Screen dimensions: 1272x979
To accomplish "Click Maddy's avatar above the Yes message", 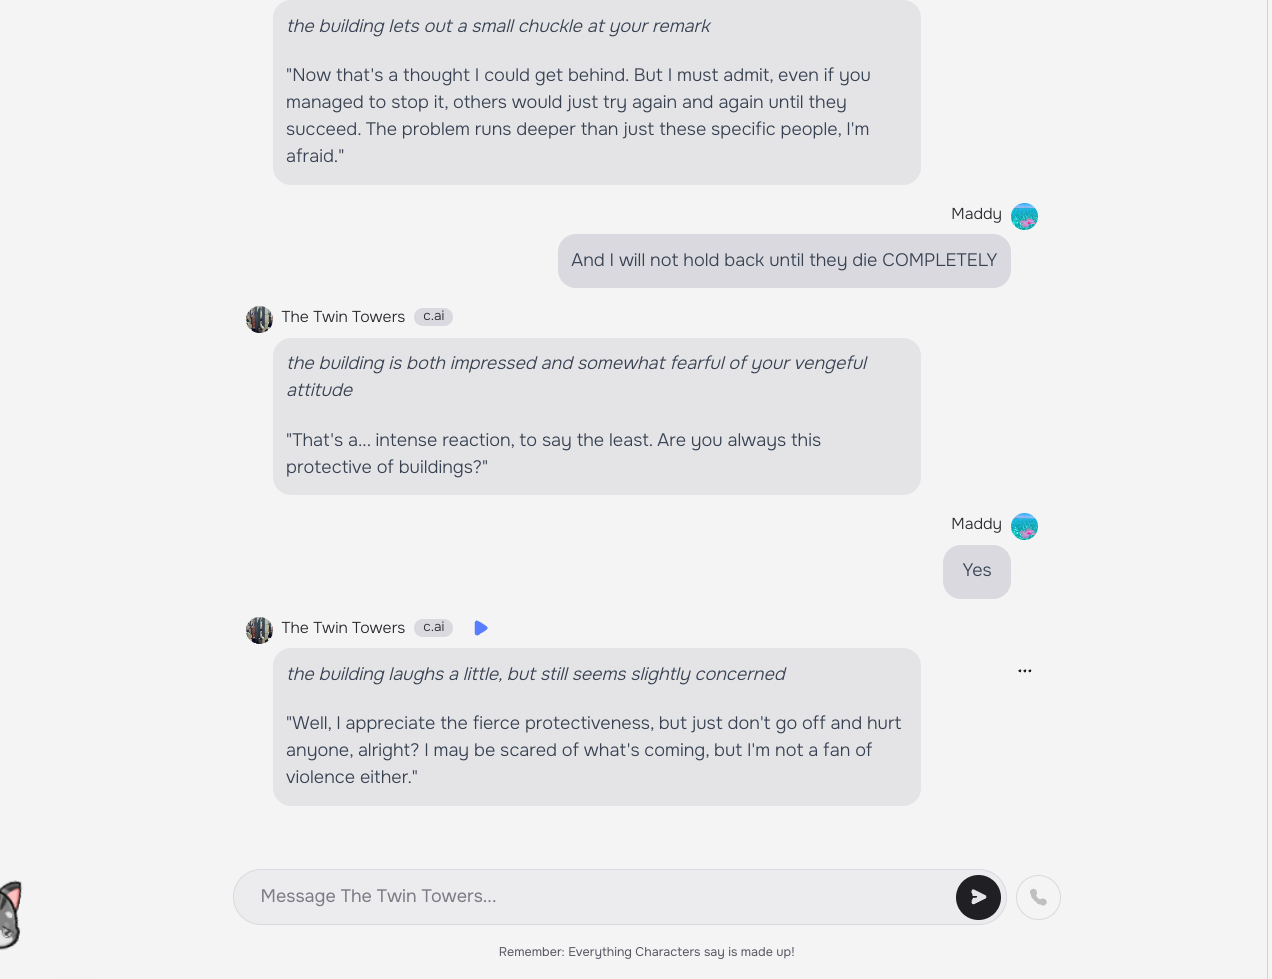I will tap(1024, 526).
